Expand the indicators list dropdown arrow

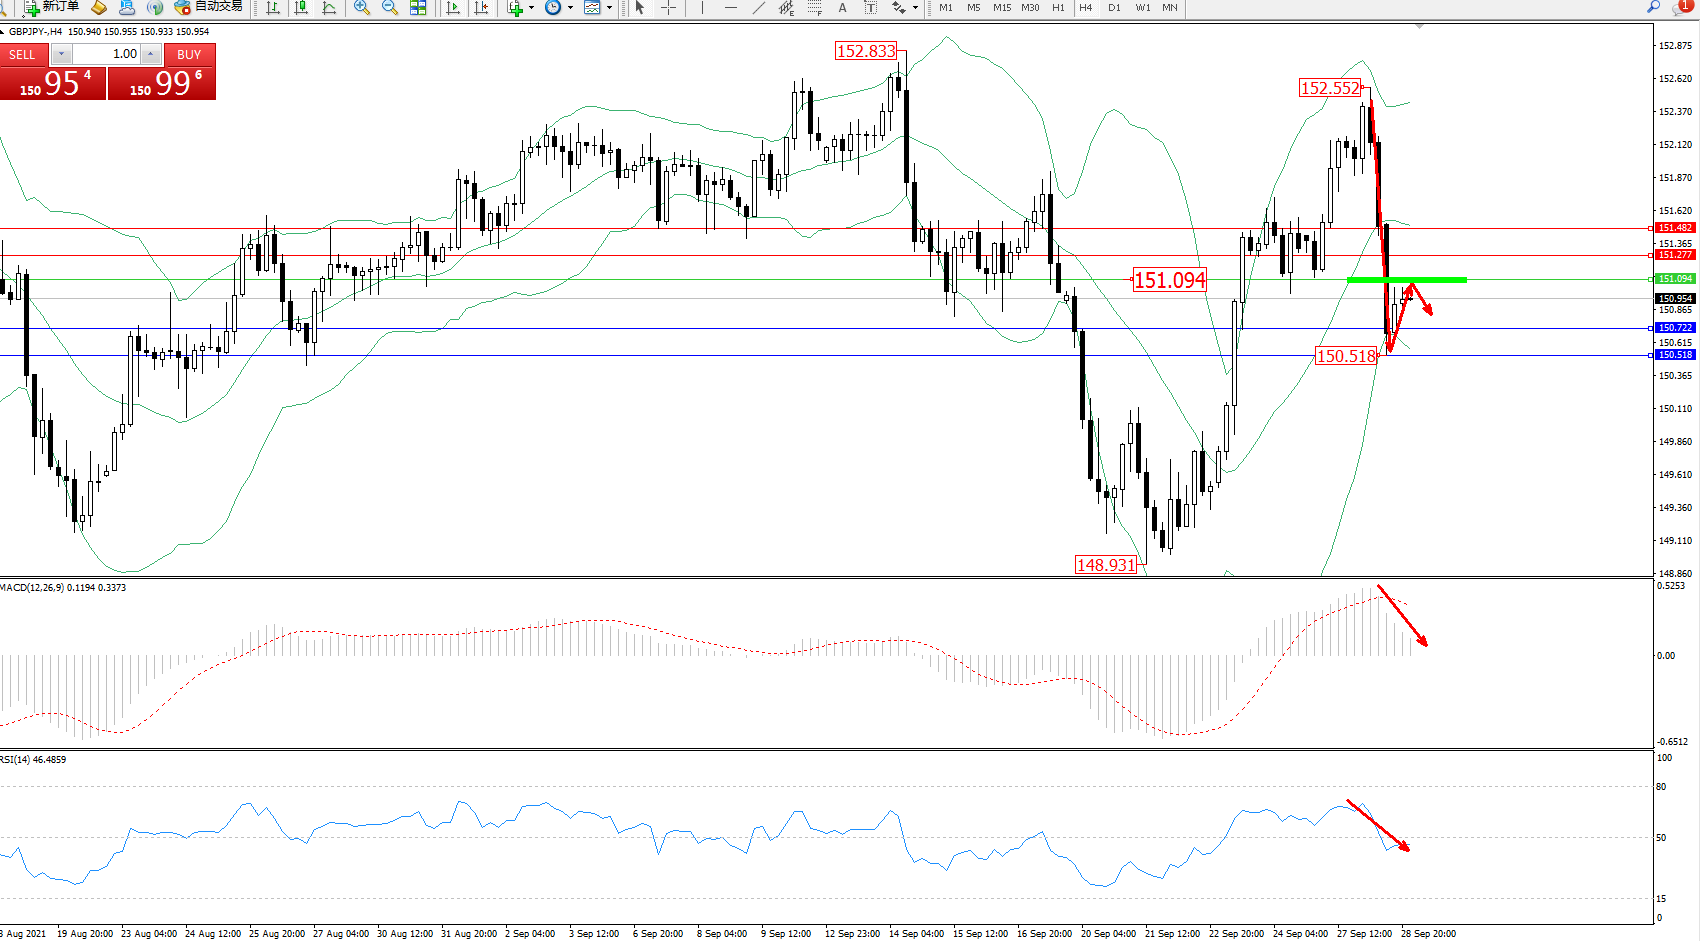(531, 8)
